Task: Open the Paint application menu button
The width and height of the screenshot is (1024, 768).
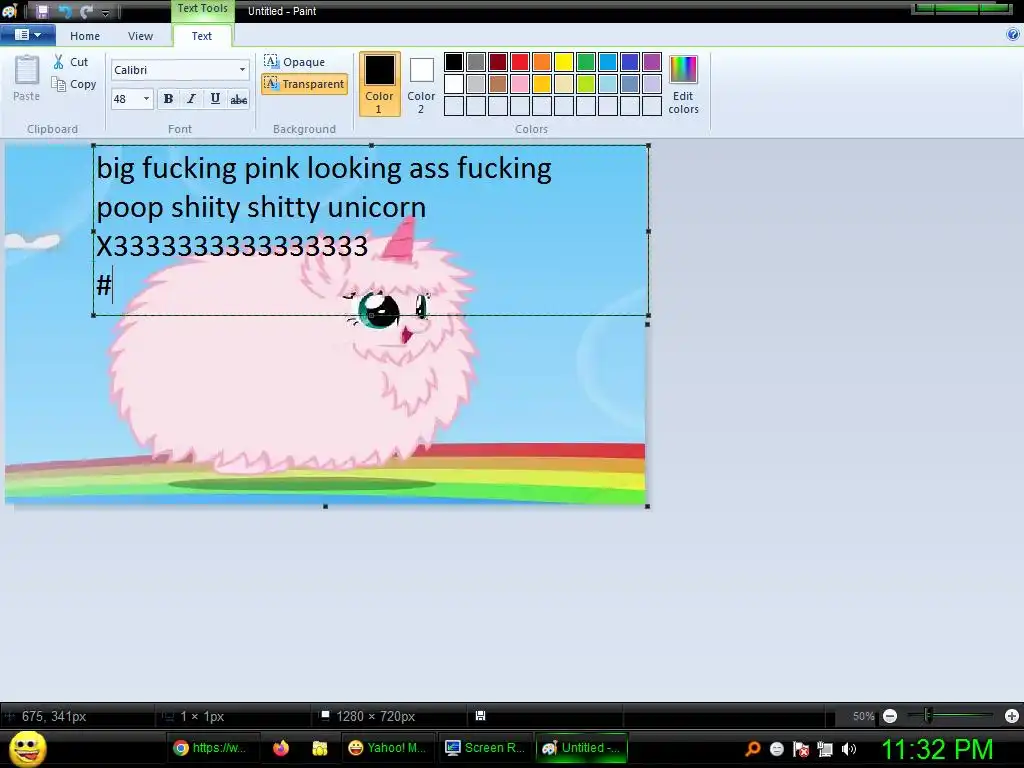Action: 27,35
